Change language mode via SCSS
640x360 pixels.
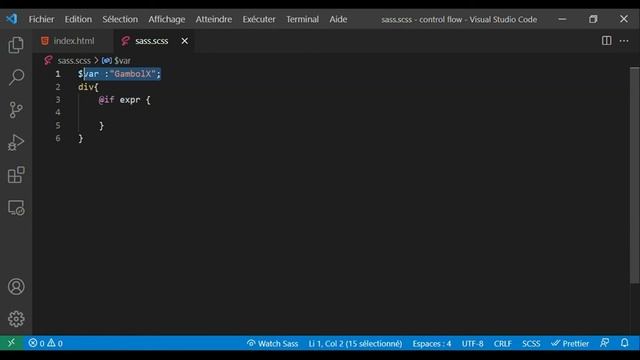(x=531, y=343)
